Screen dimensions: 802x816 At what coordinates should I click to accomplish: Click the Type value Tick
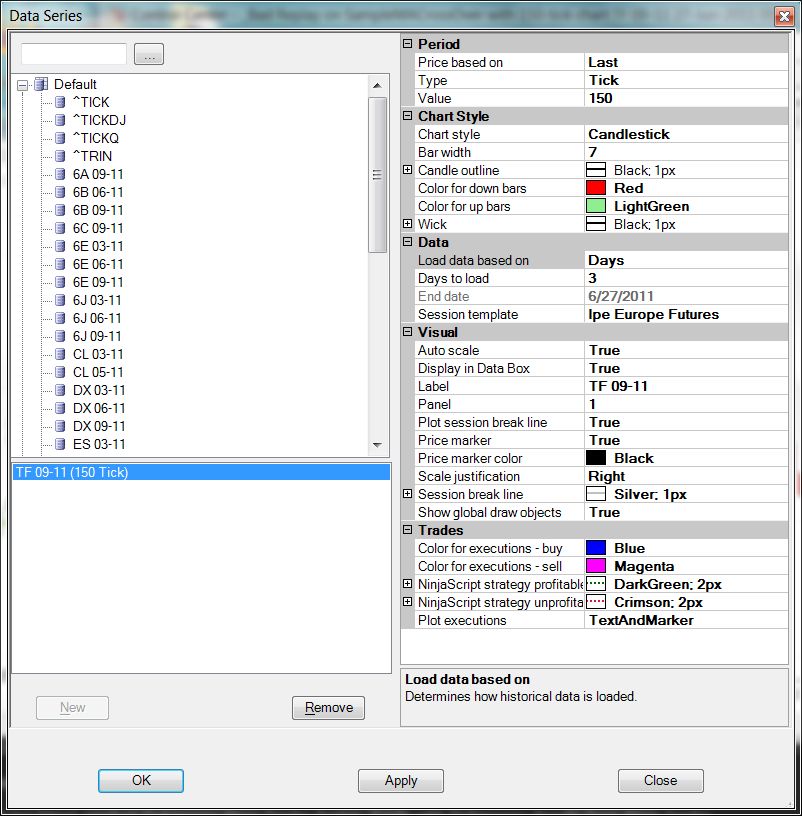tap(686, 80)
